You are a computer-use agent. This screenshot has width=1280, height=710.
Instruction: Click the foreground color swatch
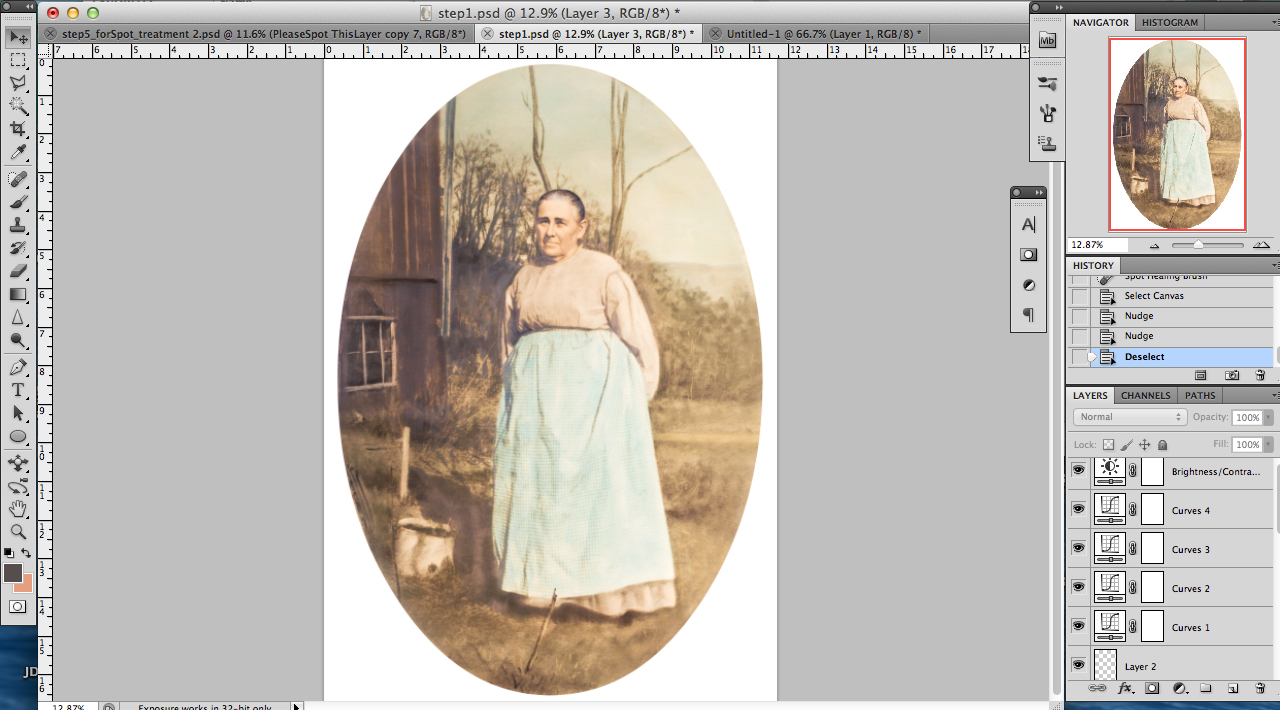pos(13,573)
